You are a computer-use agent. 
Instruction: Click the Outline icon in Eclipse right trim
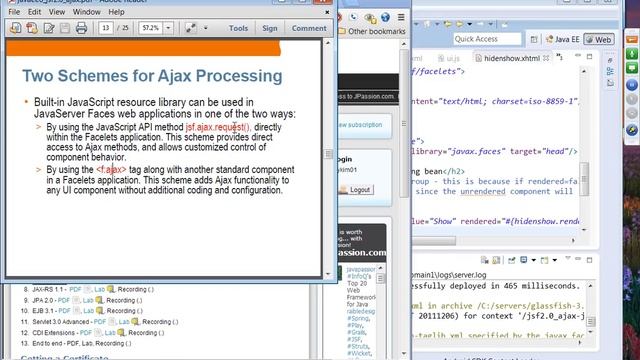[610, 71]
